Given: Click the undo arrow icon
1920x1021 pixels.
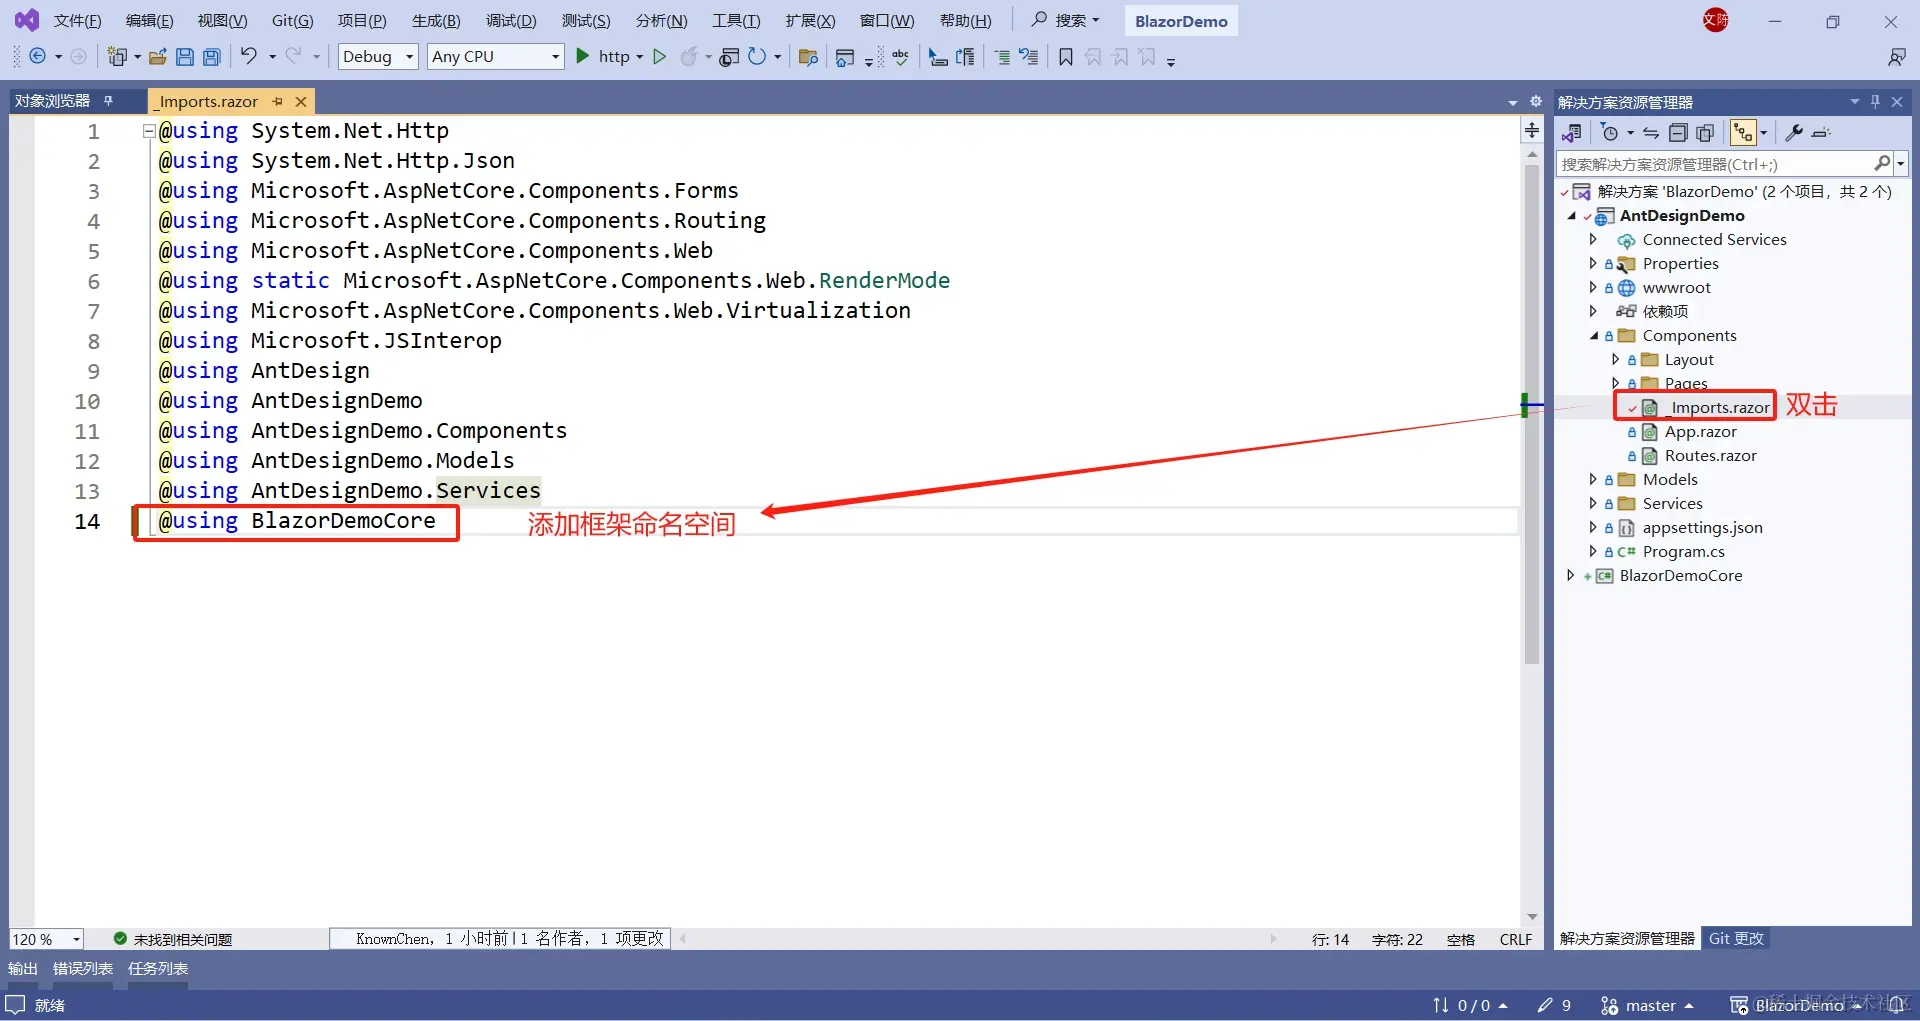Looking at the screenshot, I should [x=249, y=57].
